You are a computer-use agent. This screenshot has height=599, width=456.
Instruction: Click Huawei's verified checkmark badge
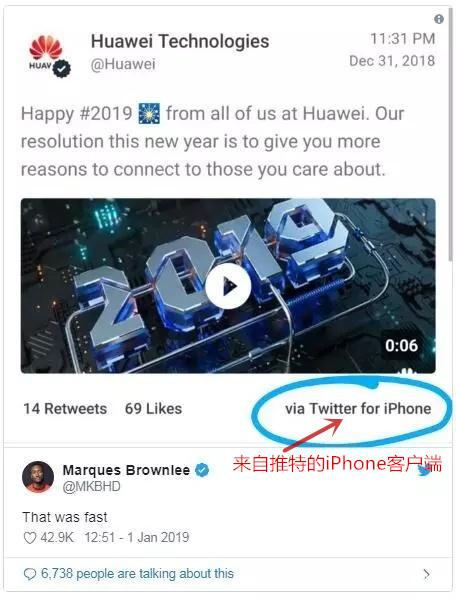point(61,69)
